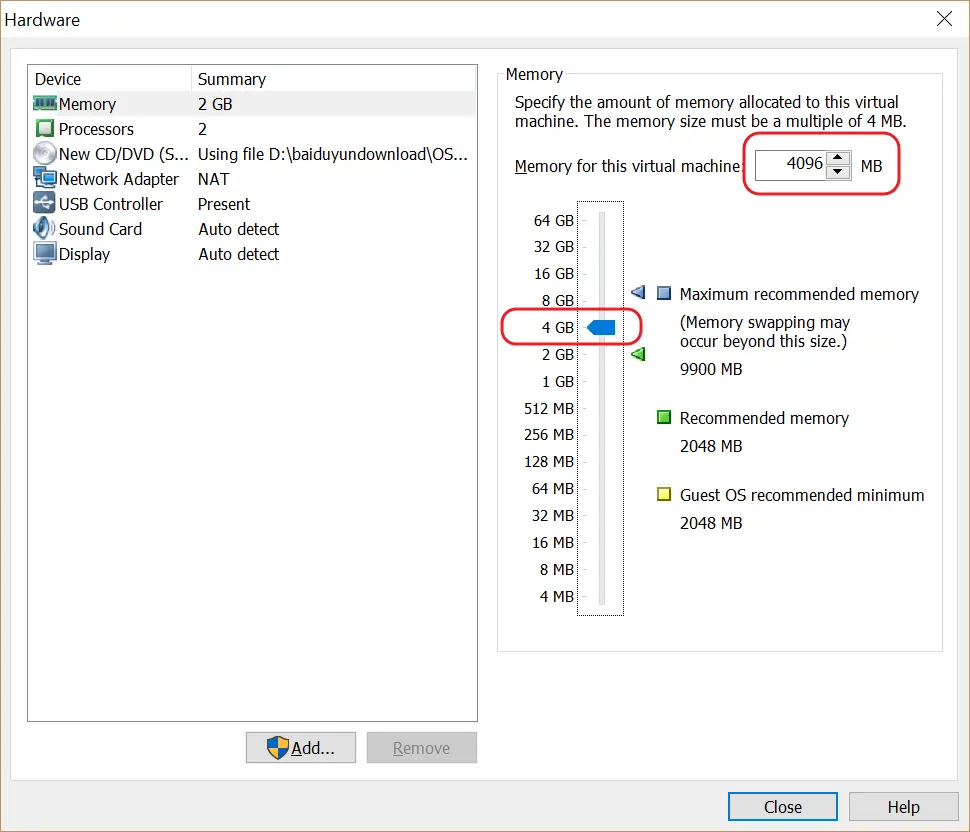The height and width of the screenshot is (832, 970).
Task: Open the New CD/DVD device entry
Action: (x=45, y=153)
